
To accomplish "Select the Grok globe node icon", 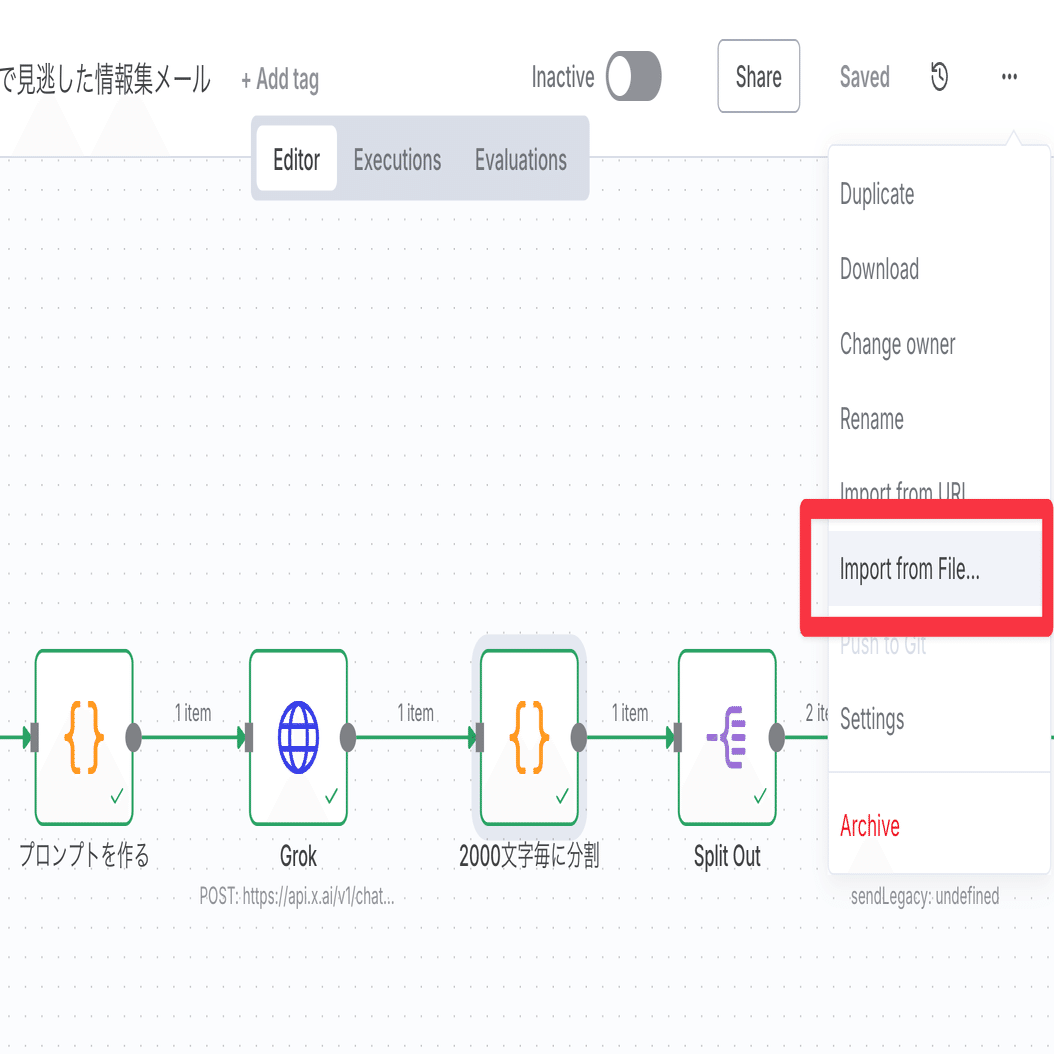I will [x=298, y=738].
